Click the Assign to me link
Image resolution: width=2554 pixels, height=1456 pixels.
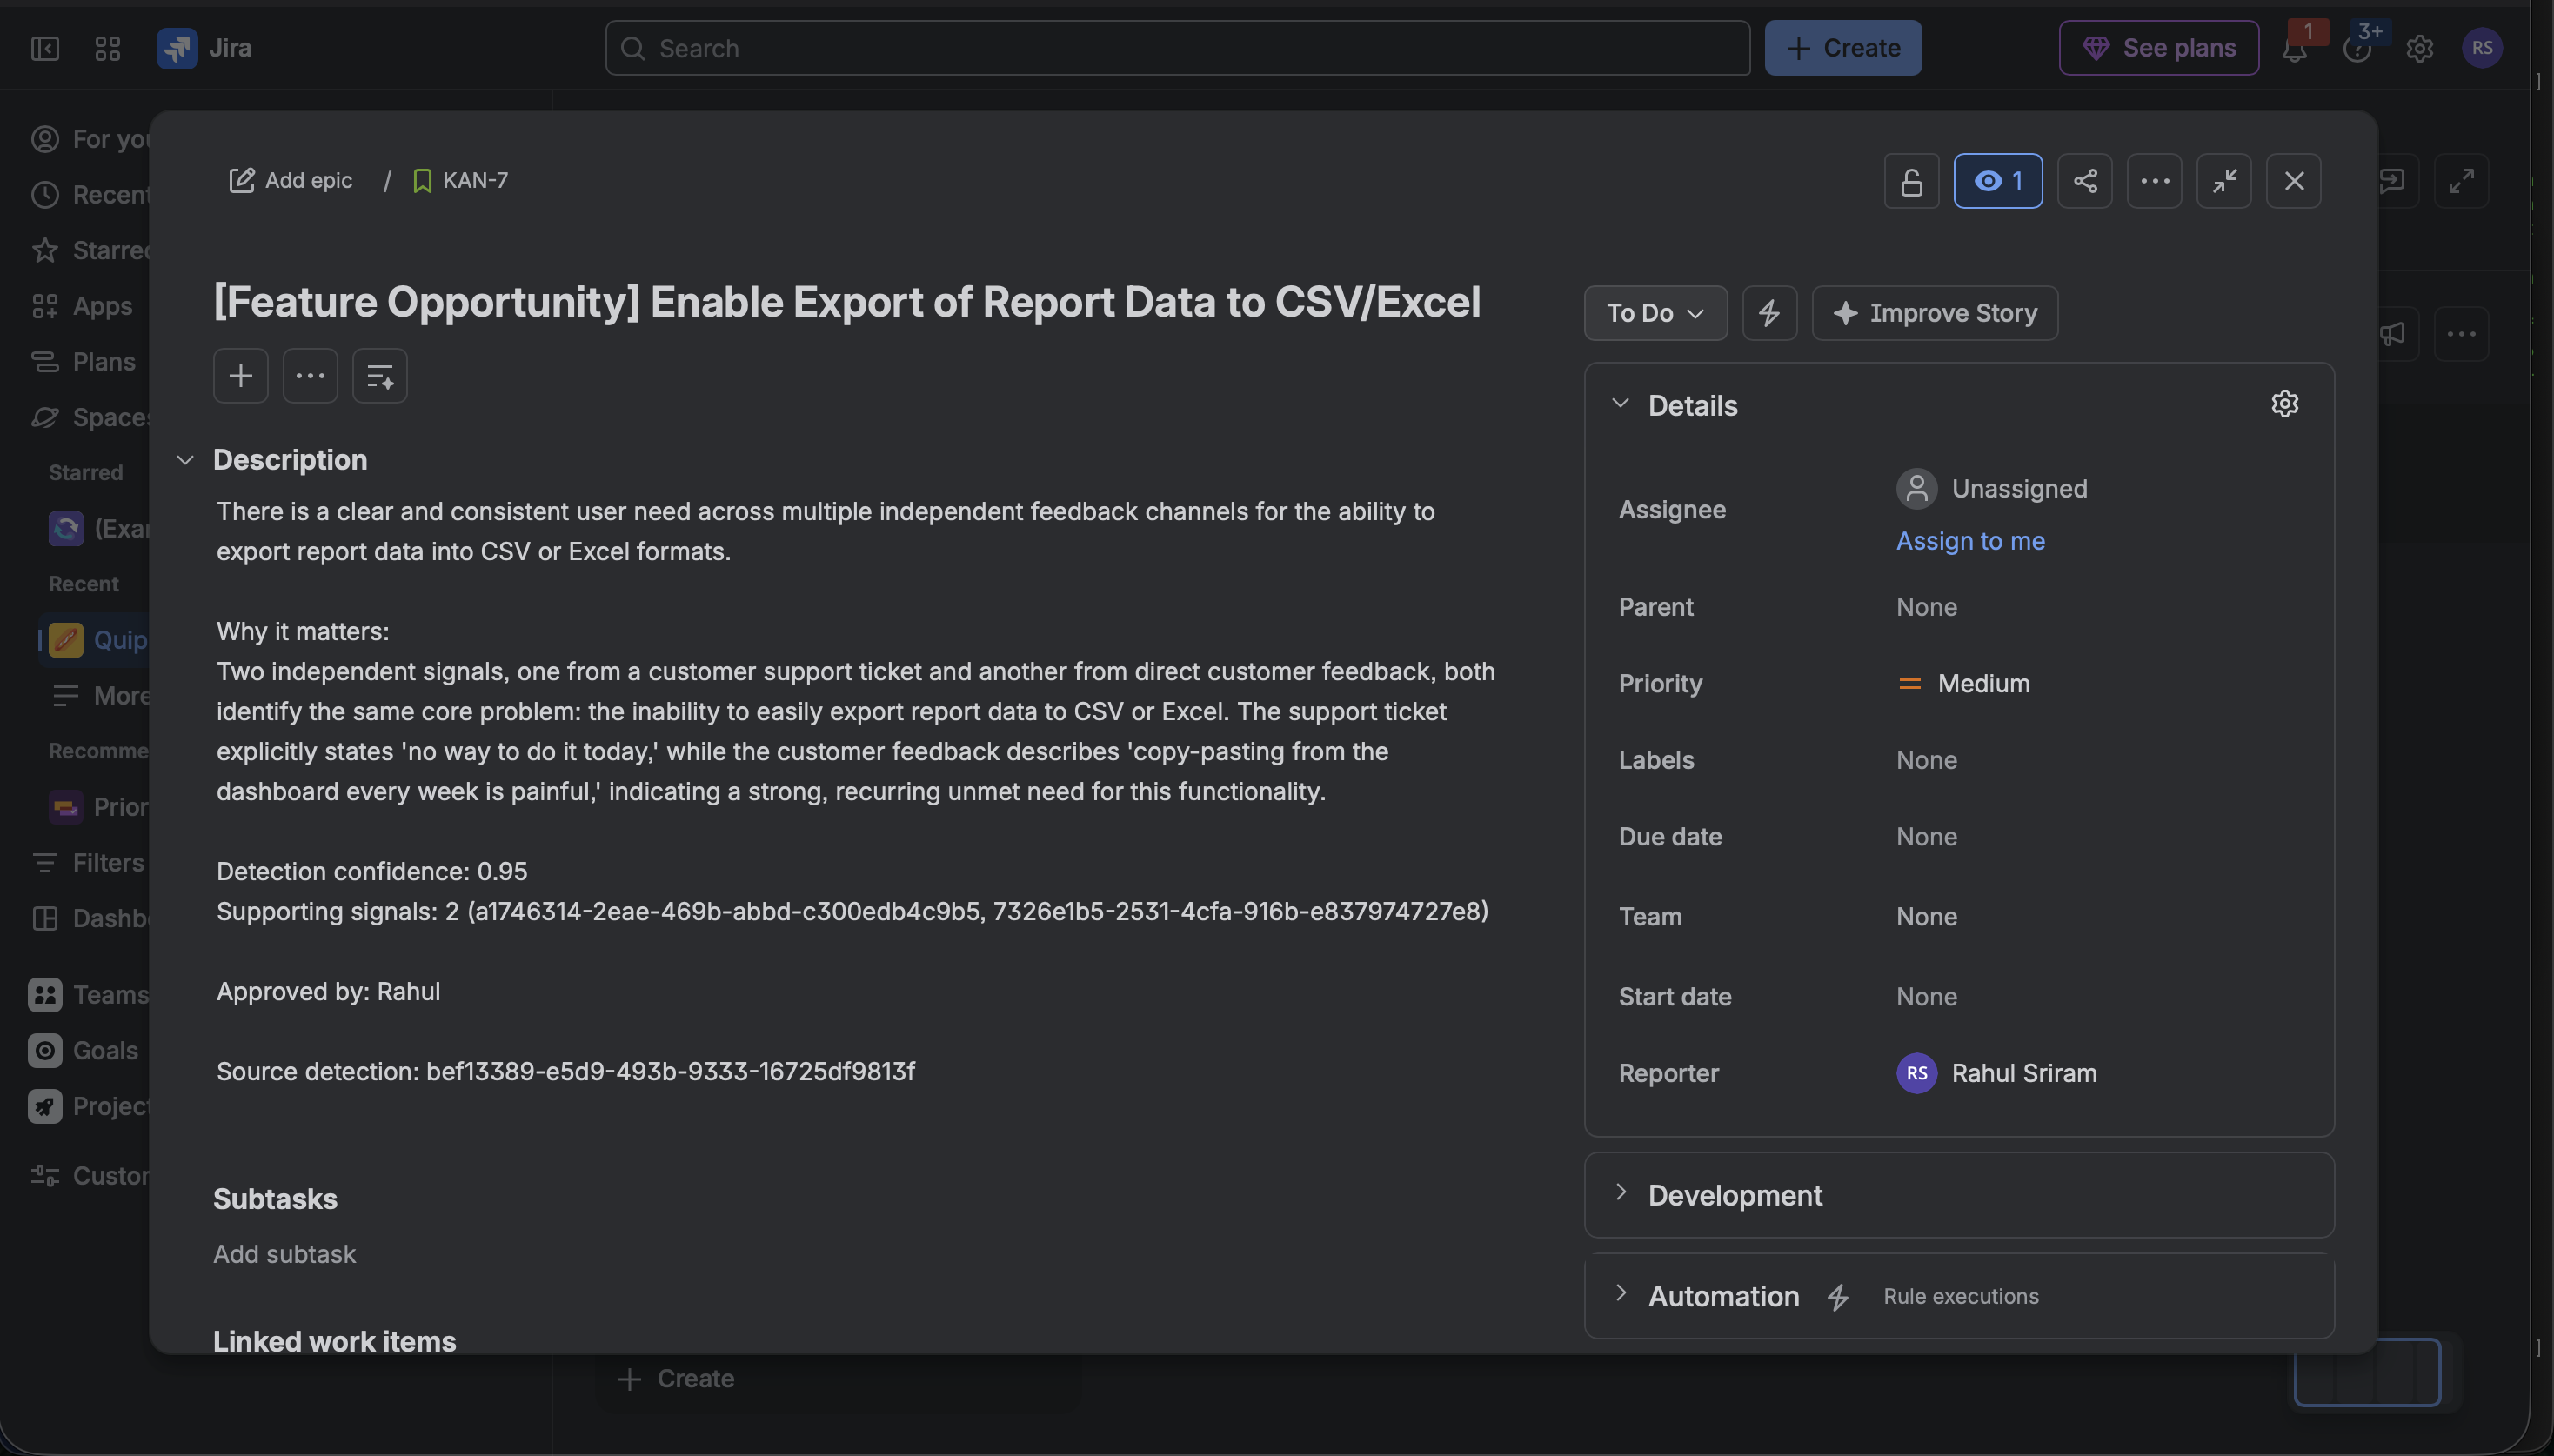pos(1970,541)
